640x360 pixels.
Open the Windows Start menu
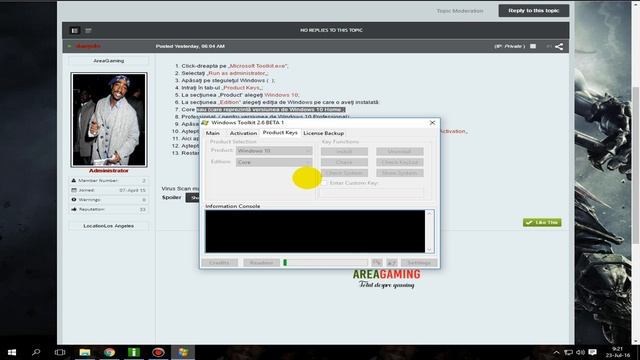tap(12, 352)
